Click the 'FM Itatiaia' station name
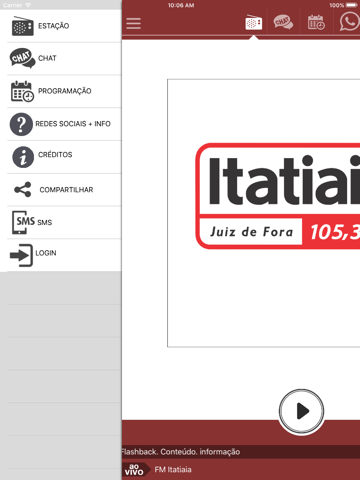 [173, 470]
